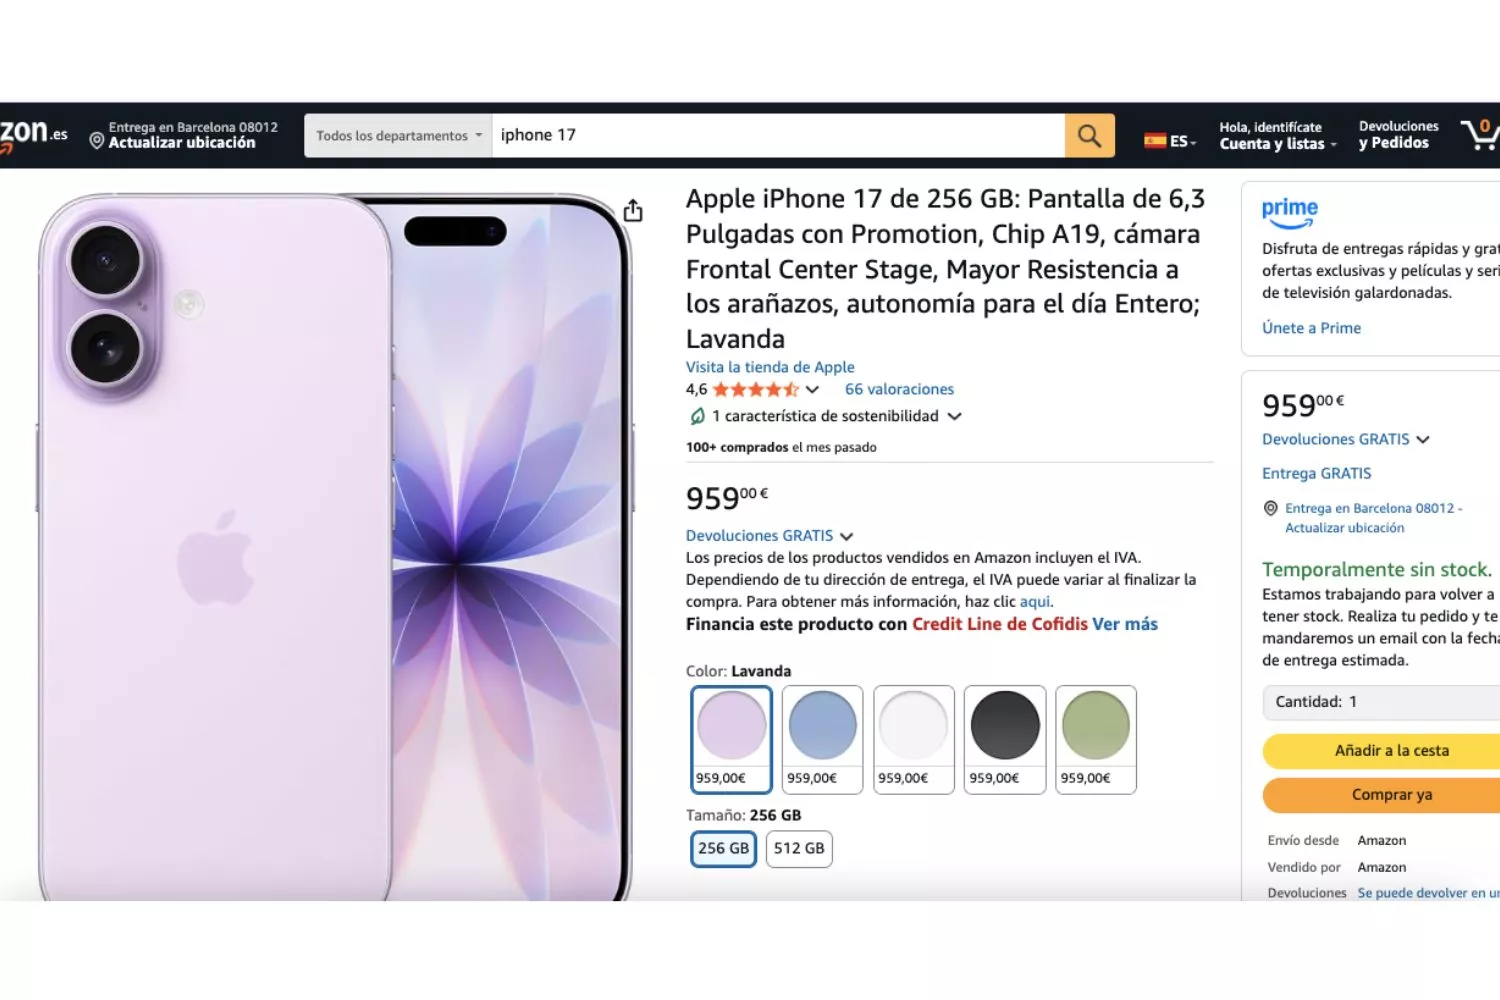Pick the green color variant
Screen dimensions: 1500x1000
coord(1096,740)
